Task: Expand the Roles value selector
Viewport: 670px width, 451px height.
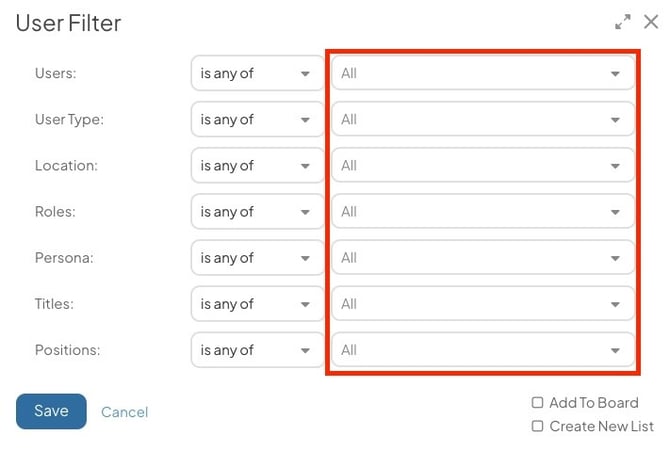Action: 483,212
